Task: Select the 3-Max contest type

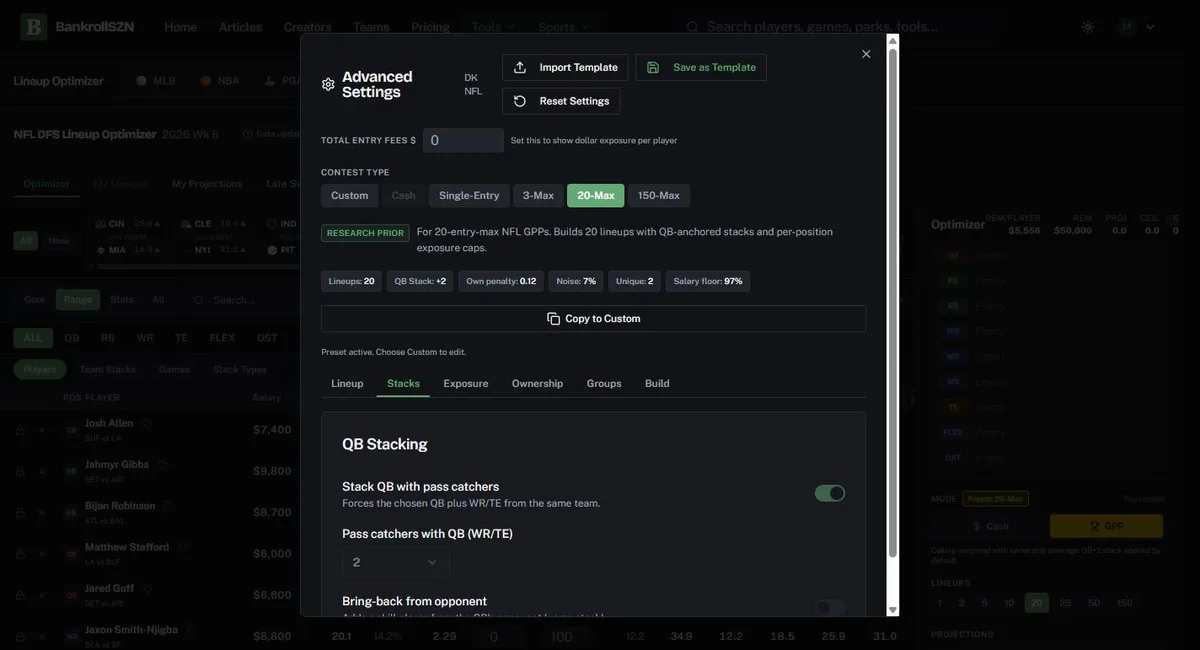Action: point(538,196)
